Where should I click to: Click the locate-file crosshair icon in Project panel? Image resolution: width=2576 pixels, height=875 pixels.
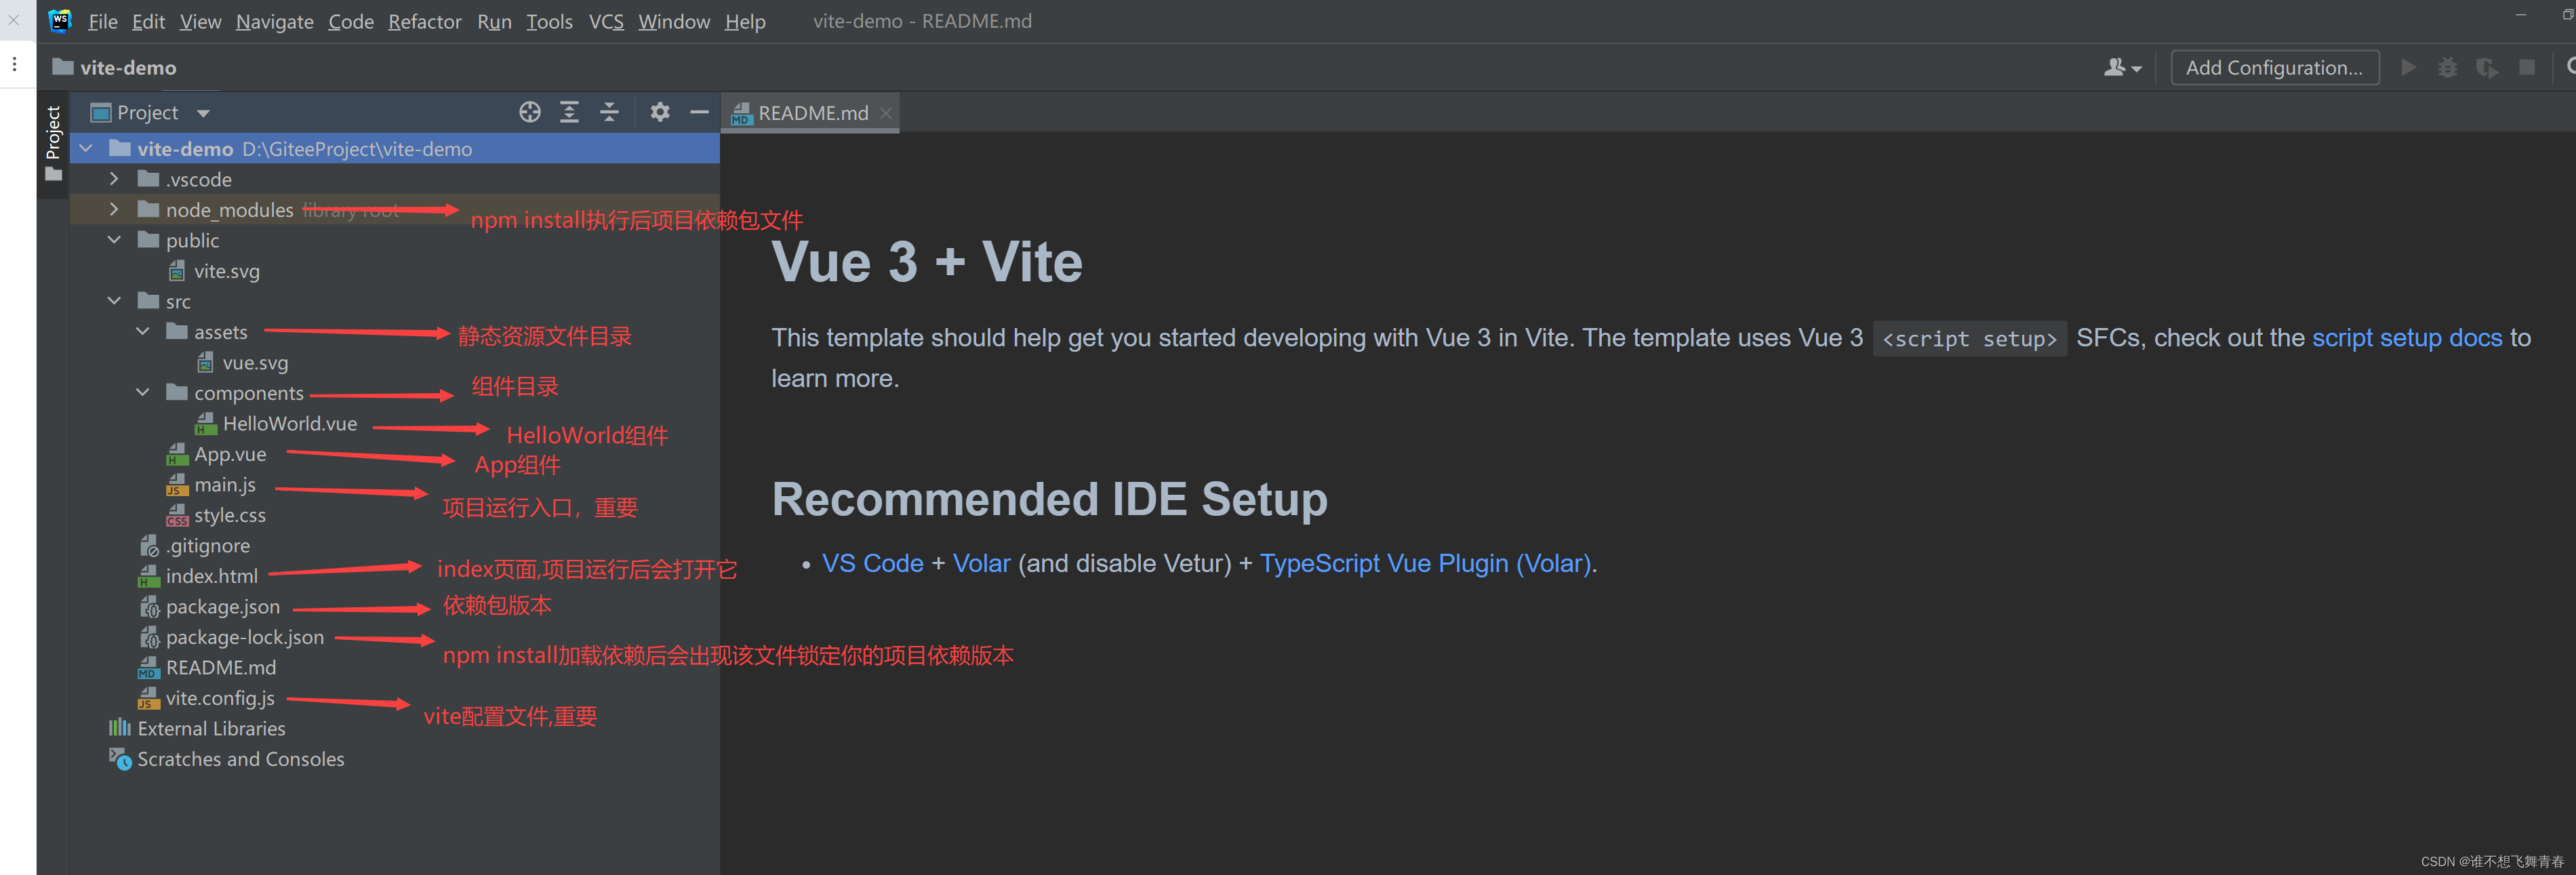pyautogui.click(x=530, y=112)
